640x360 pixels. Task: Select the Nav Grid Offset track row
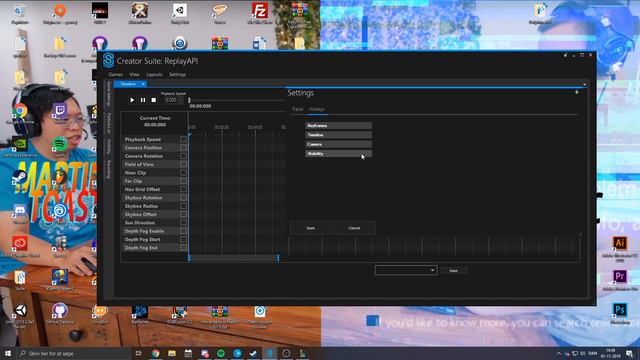coord(154,189)
